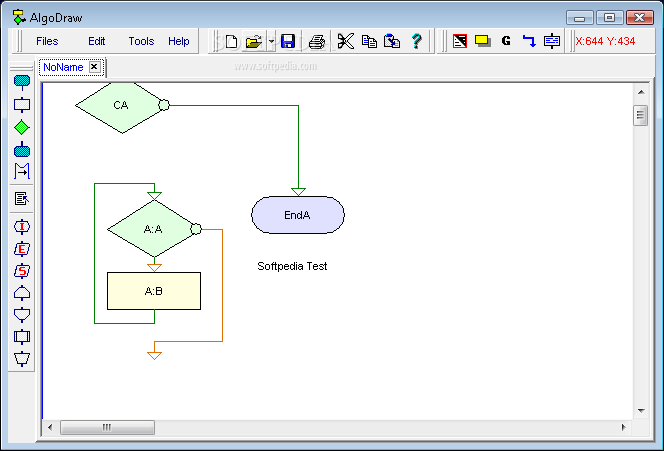
Task: Click the vertical scrollbar down arrow
Action: tap(641, 411)
